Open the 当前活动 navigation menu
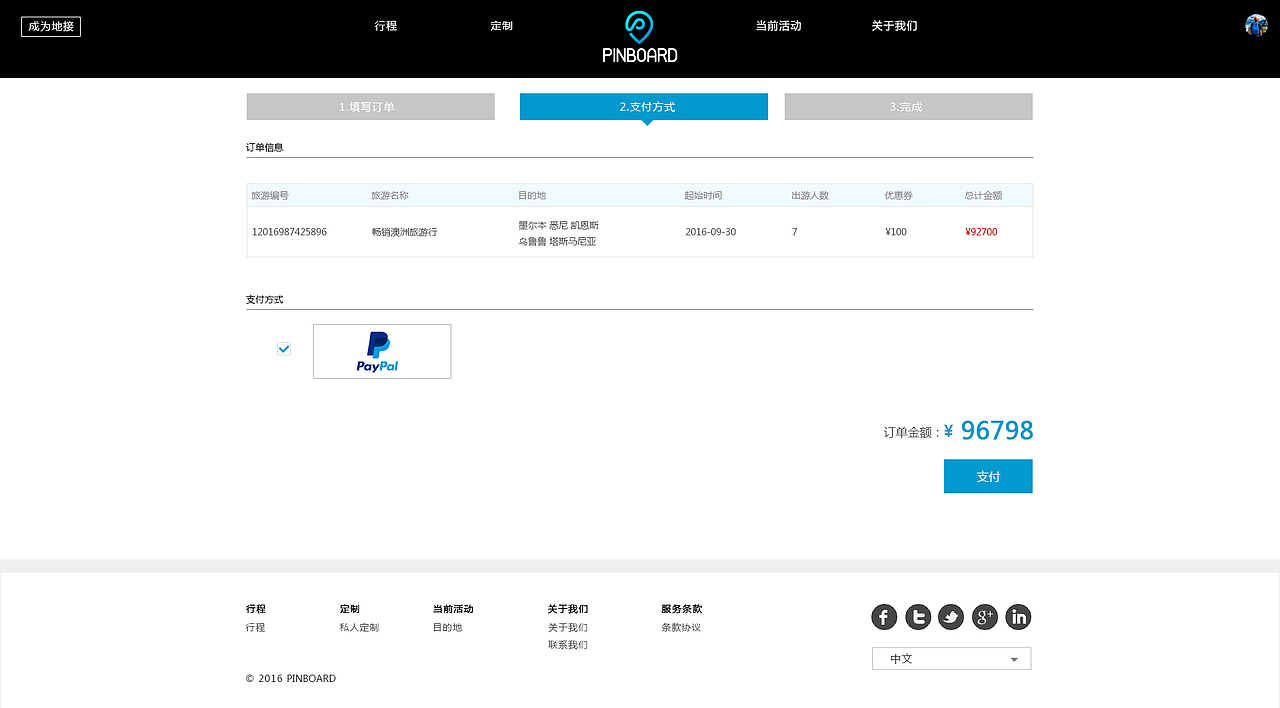This screenshot has height=708, width=1280. [779, 26]
